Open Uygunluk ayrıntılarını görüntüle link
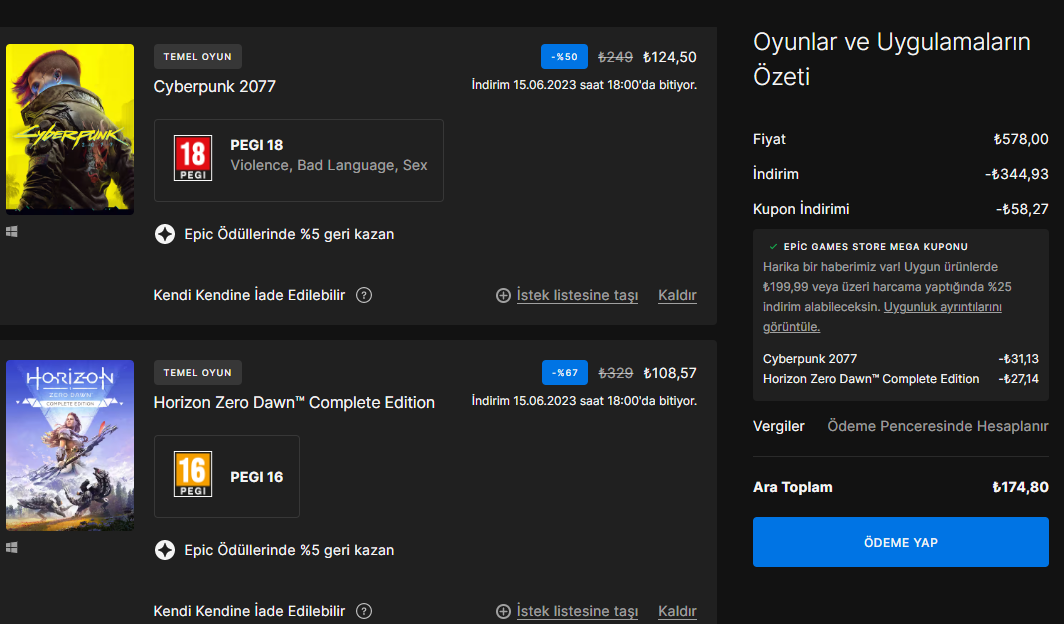1064x624 pixels. pyautogui.click(x=943, y=307)
